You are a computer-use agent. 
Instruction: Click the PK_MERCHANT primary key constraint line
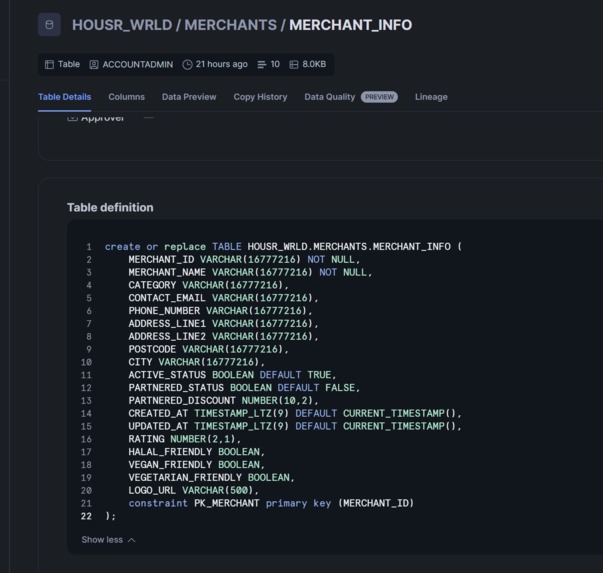(x=271, y=503)
